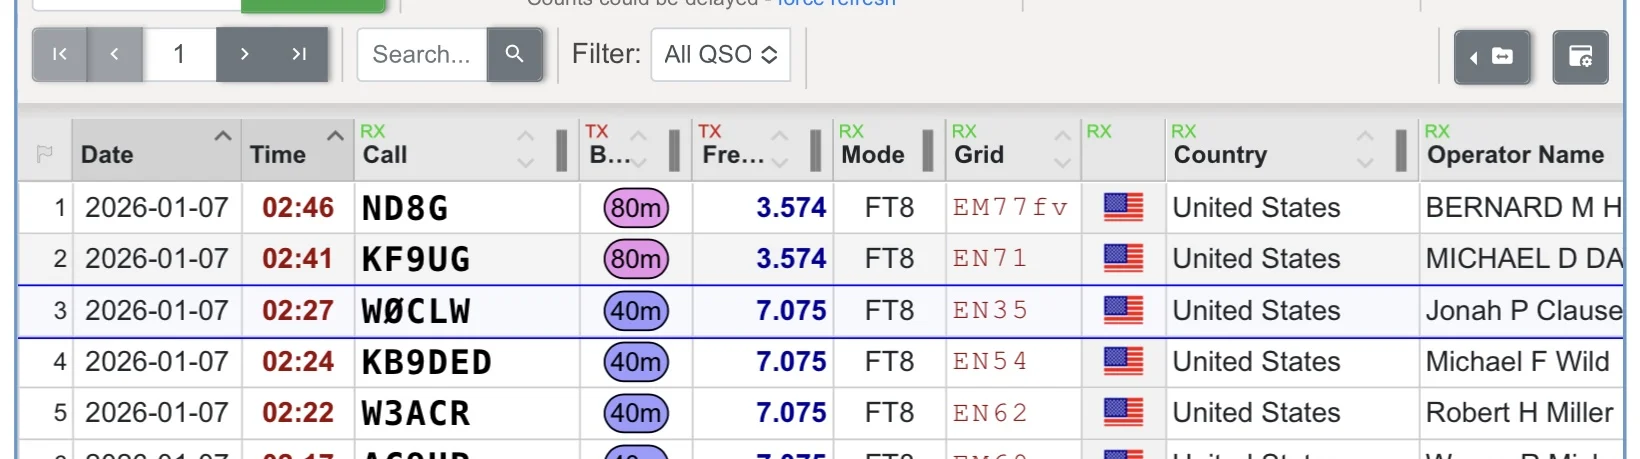Screen dimensions: 1640x459
Task: Open the folder transfer panel button
Action: 1491,57
